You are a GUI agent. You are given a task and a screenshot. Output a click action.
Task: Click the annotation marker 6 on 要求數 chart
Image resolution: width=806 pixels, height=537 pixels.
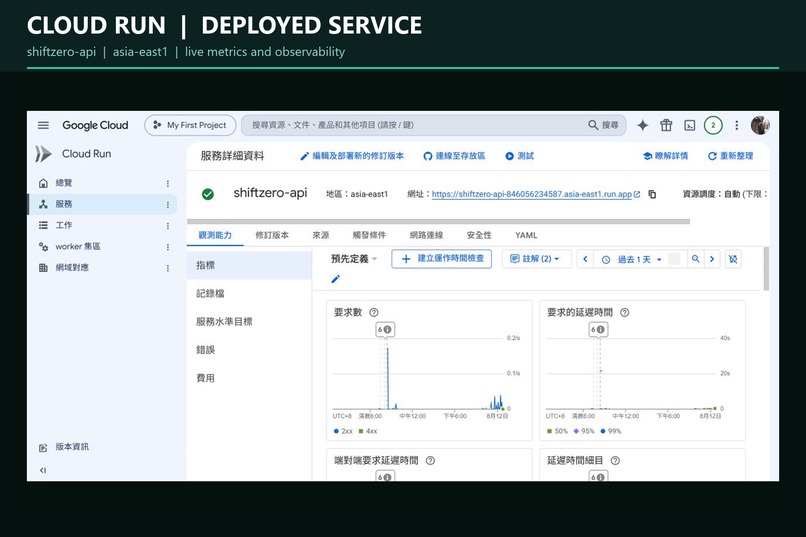[385, 329]
